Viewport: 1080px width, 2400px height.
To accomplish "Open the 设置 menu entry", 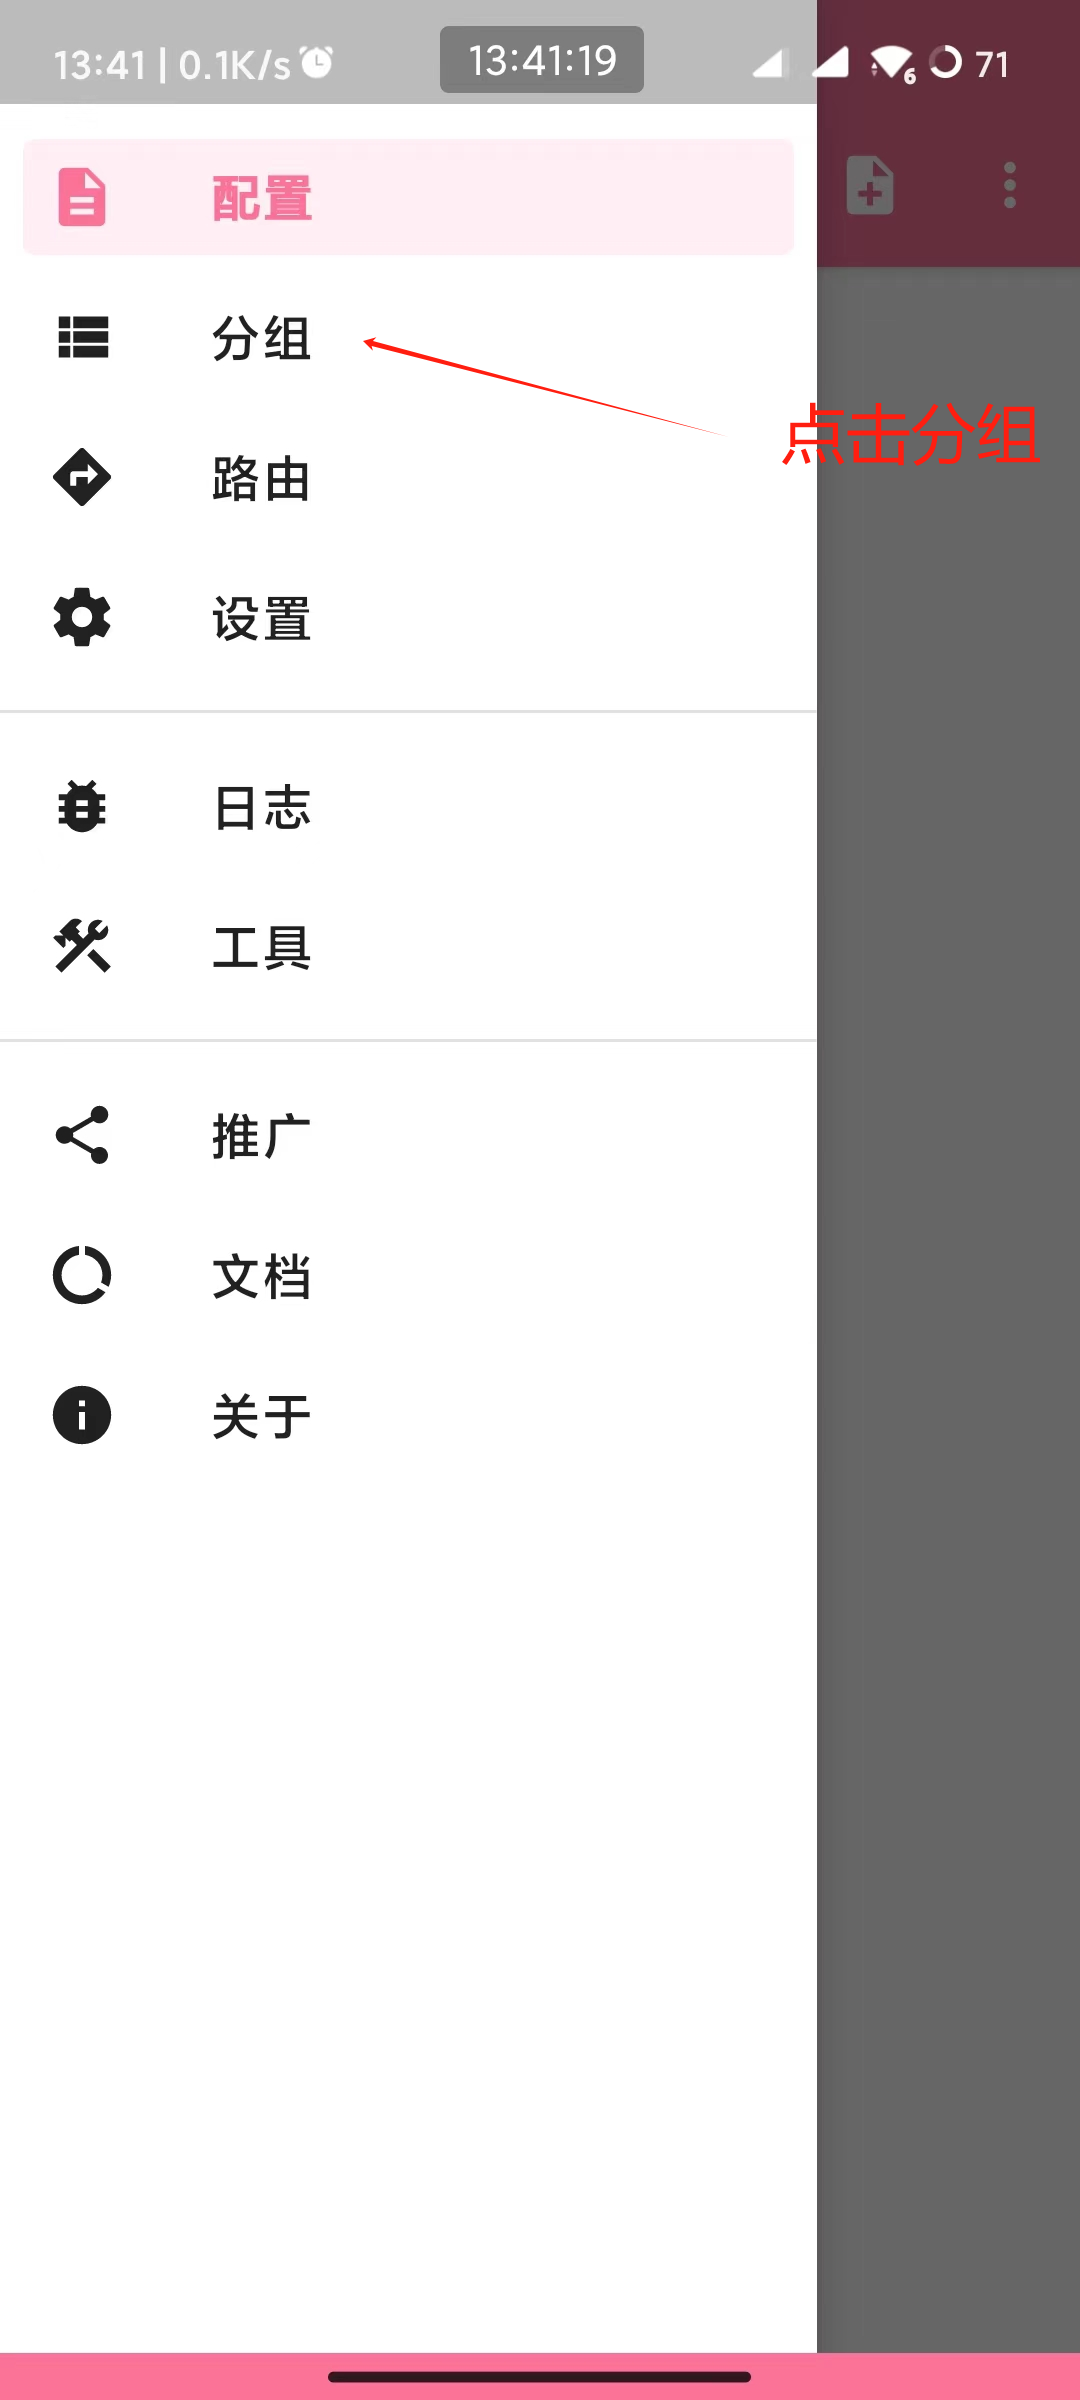I will pos(262,618).
